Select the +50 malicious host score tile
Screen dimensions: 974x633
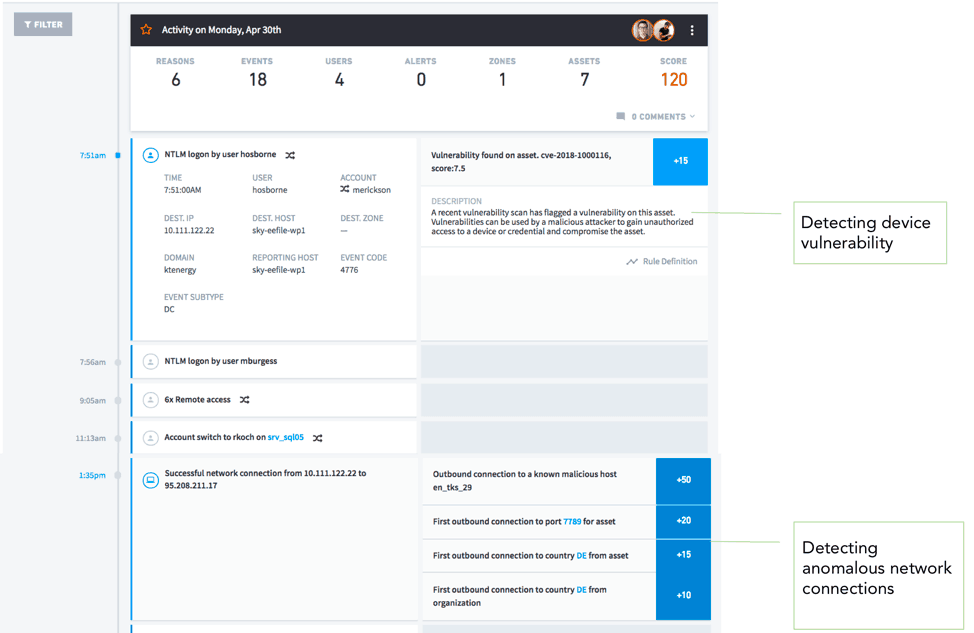[x=683, y=481]
